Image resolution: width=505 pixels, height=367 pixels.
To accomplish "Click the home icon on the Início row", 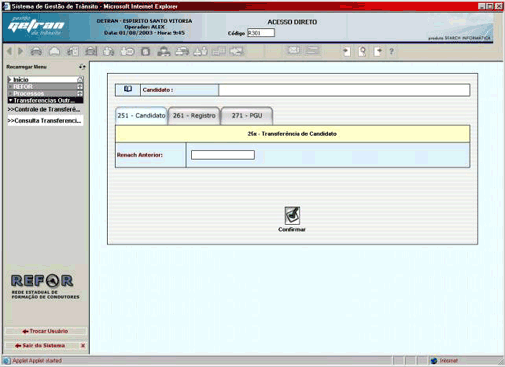I will click(x=80, y=79).
